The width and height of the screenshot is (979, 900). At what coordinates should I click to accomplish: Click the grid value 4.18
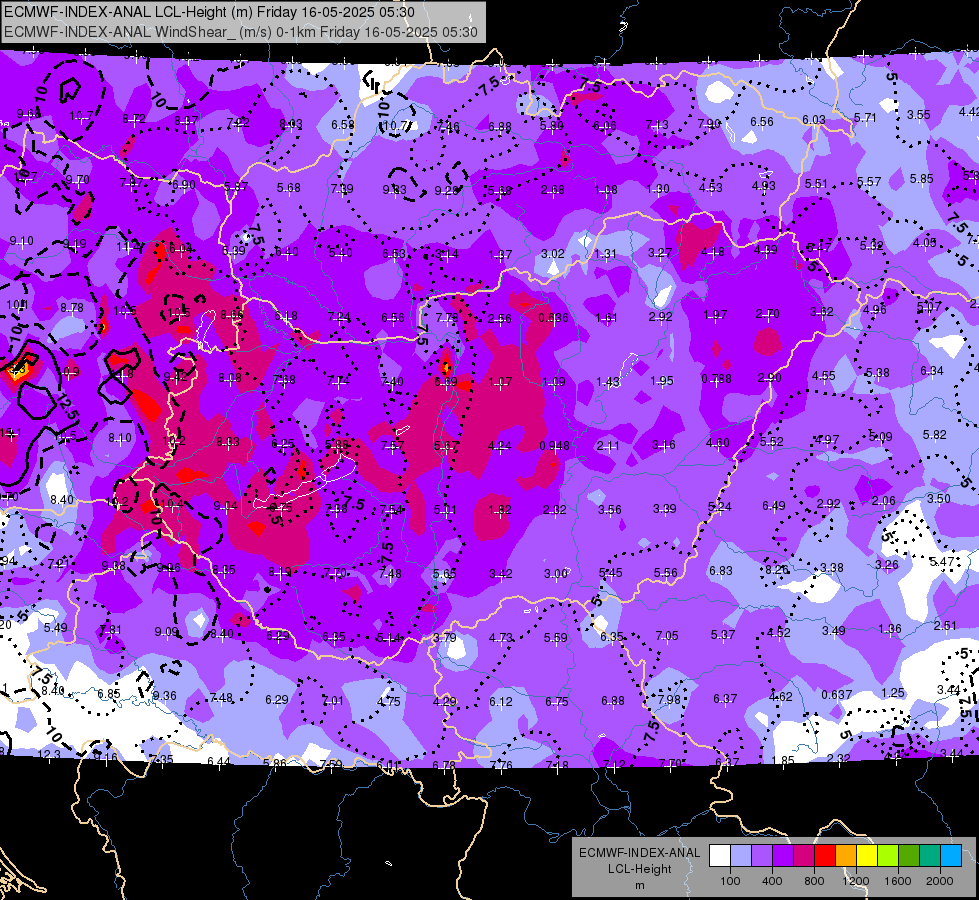[x=712, y=252]
